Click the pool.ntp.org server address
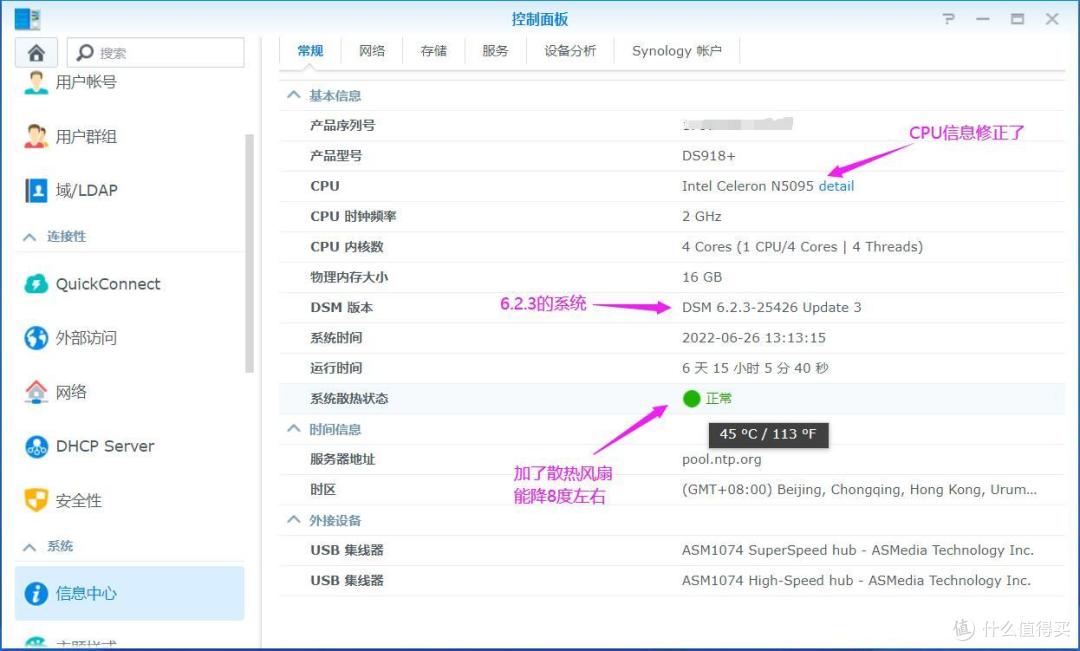This screenshot has width=1080, height=651. (722, 459)
